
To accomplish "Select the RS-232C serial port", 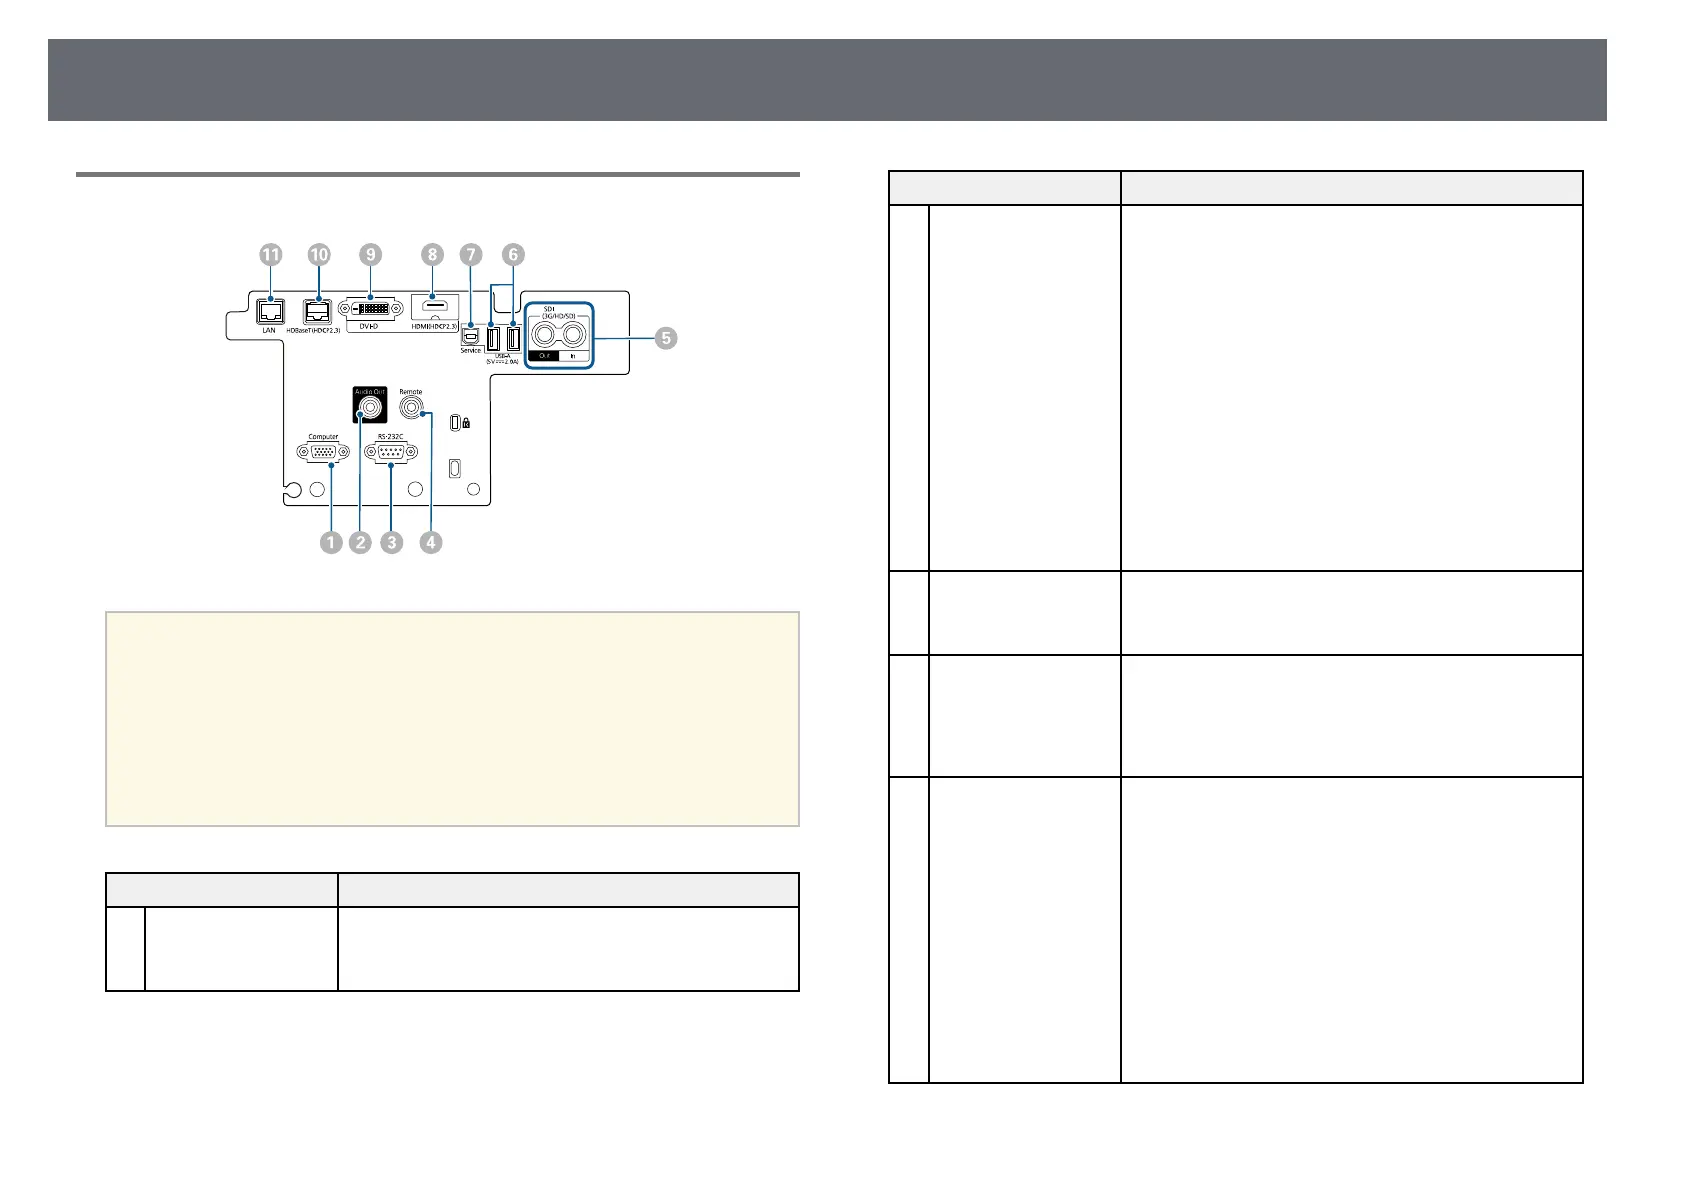I will click(x=391, y=452).
